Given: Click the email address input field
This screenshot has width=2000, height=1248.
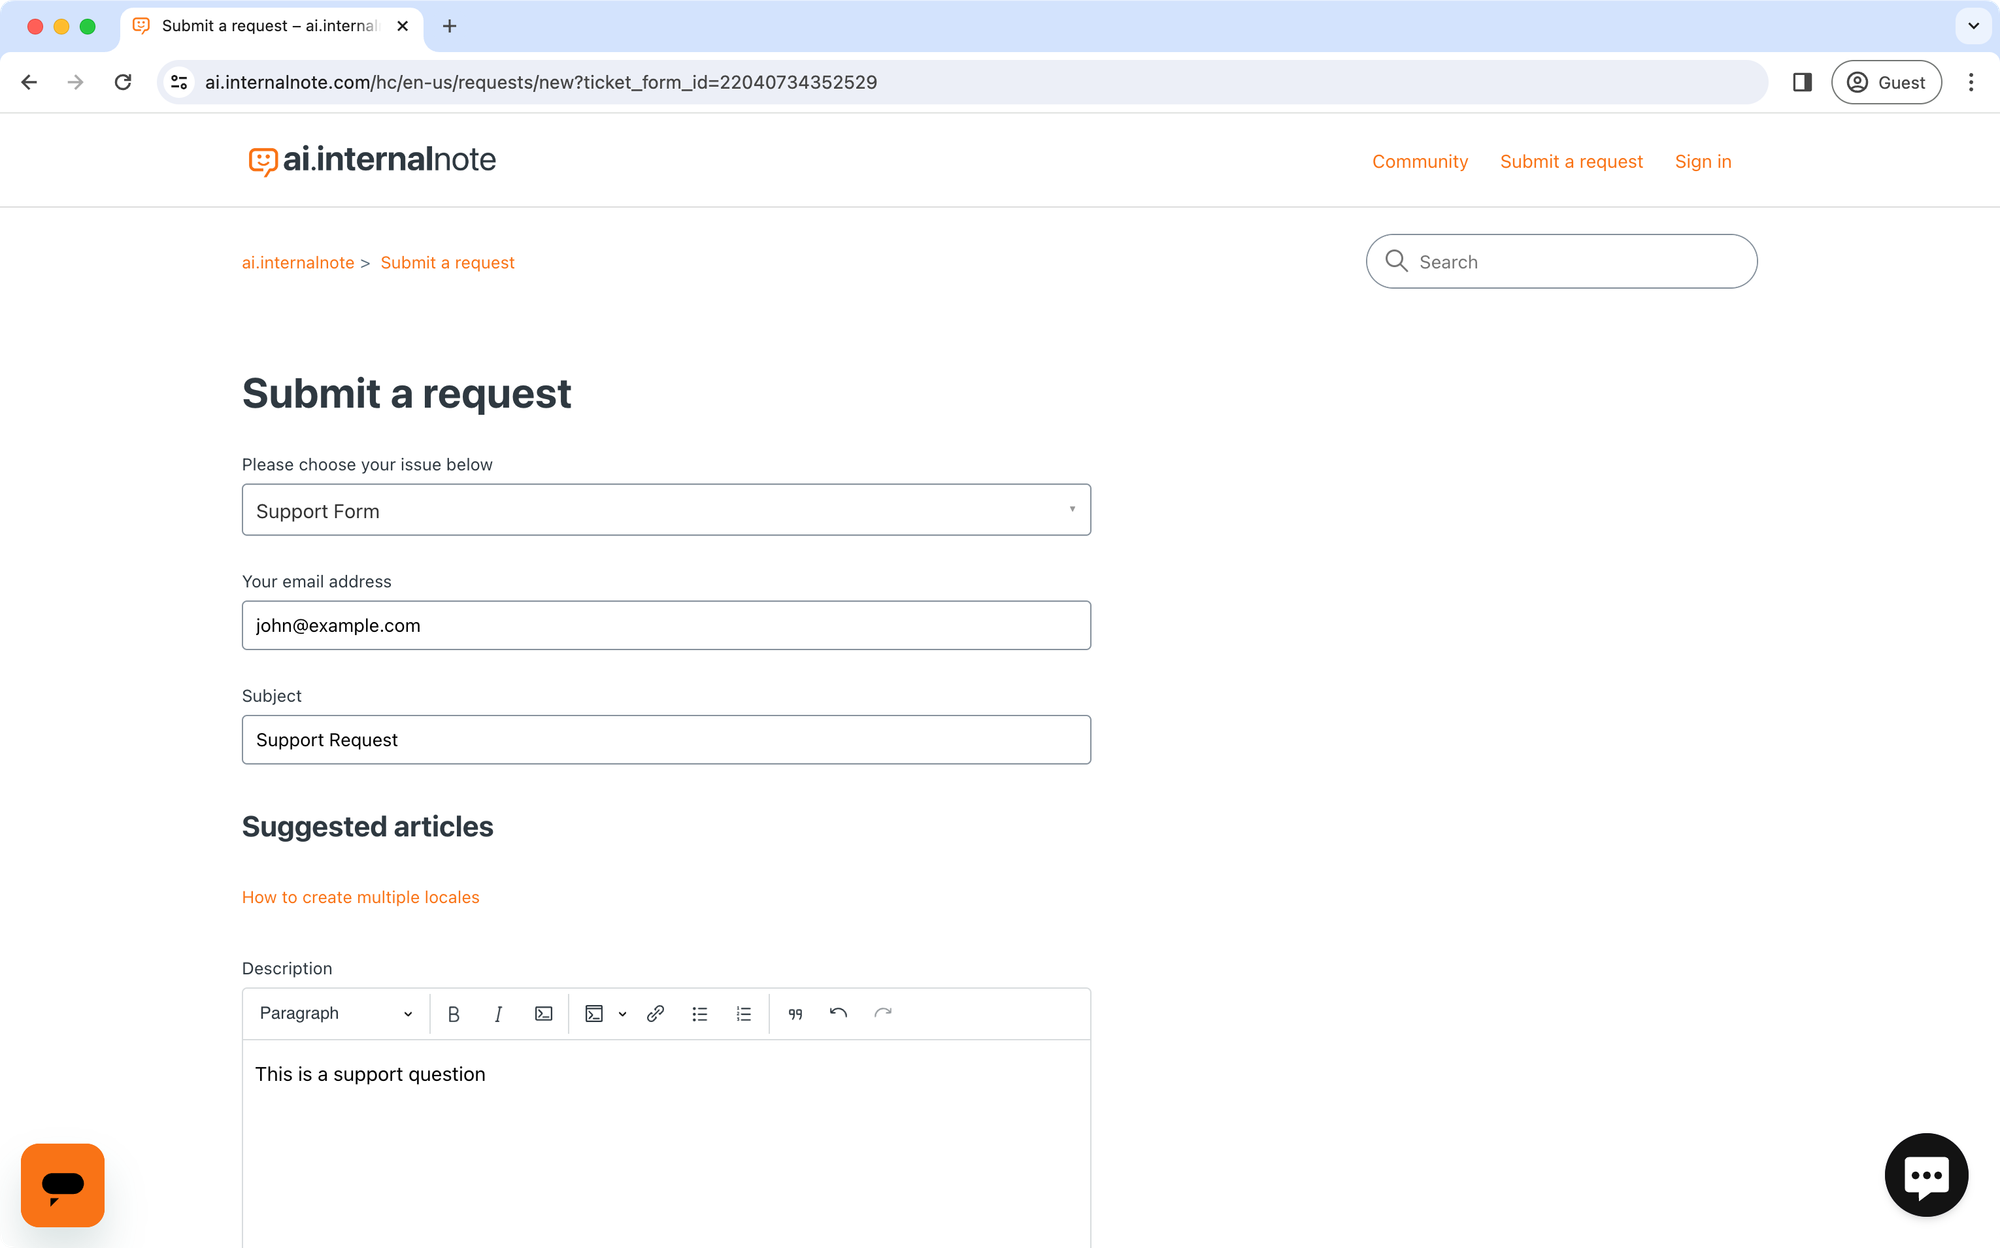Looking at the screenshot, I should pos(666,625).
